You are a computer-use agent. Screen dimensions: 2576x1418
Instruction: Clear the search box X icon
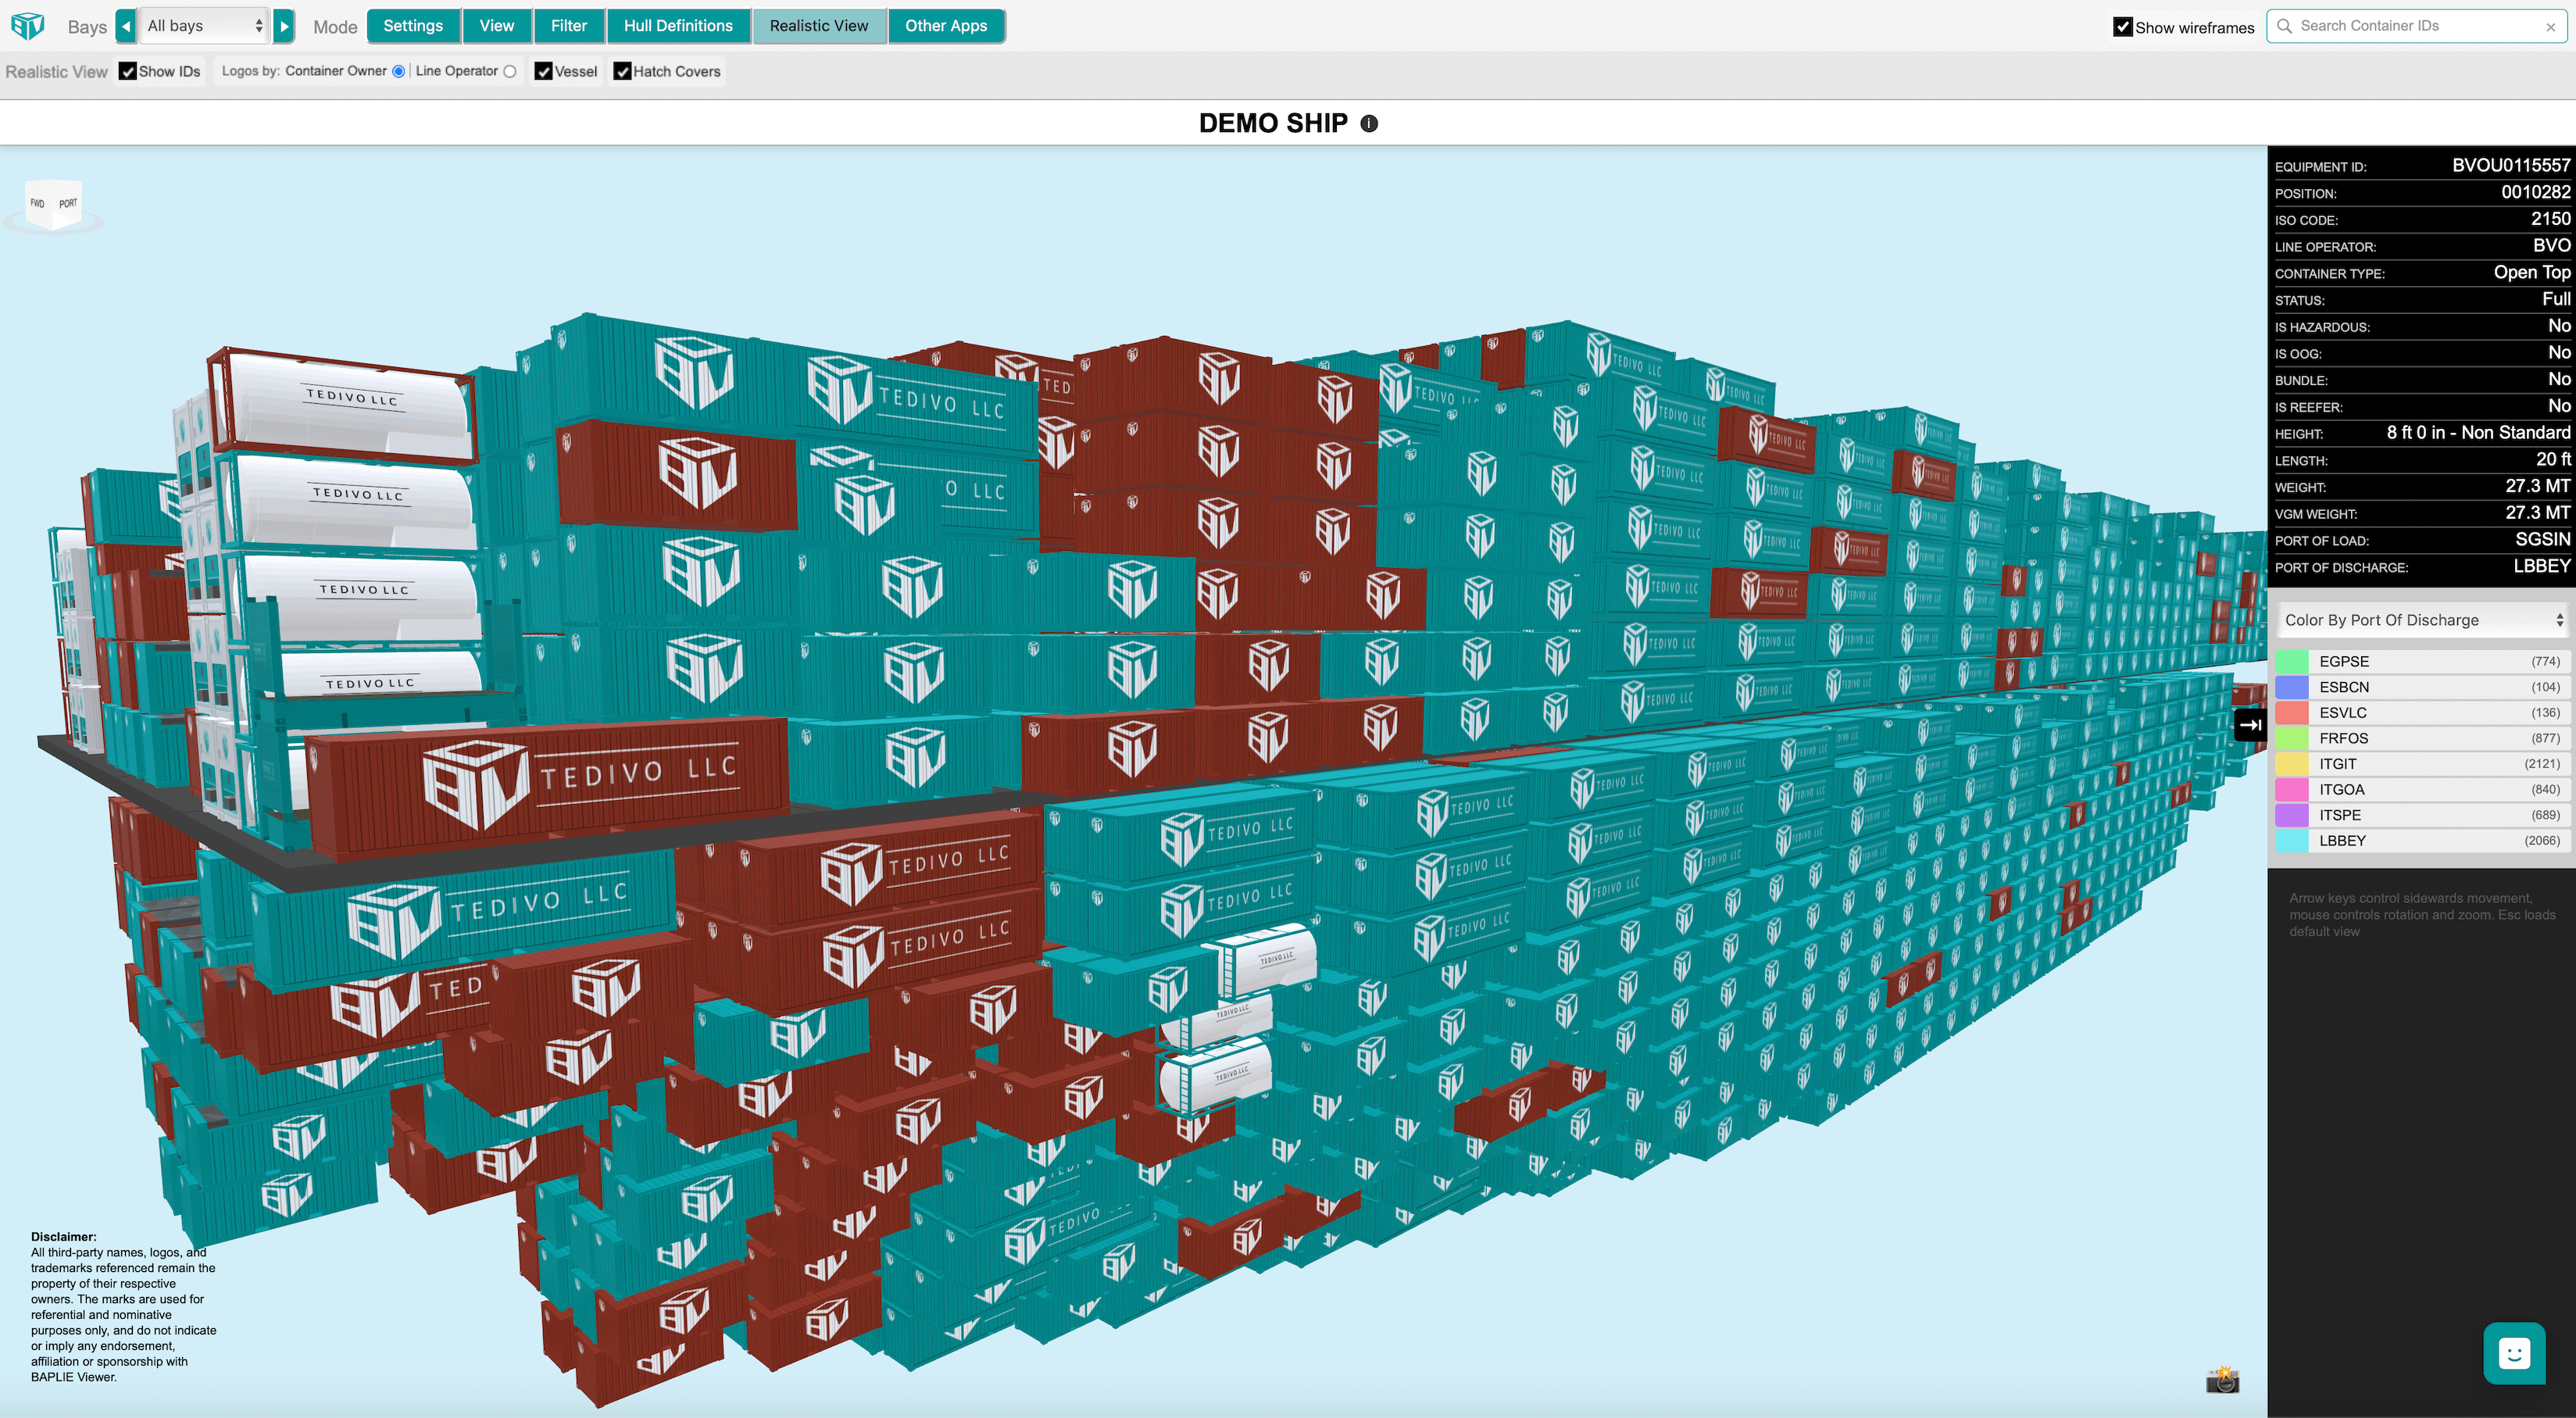coord(2550,27)
